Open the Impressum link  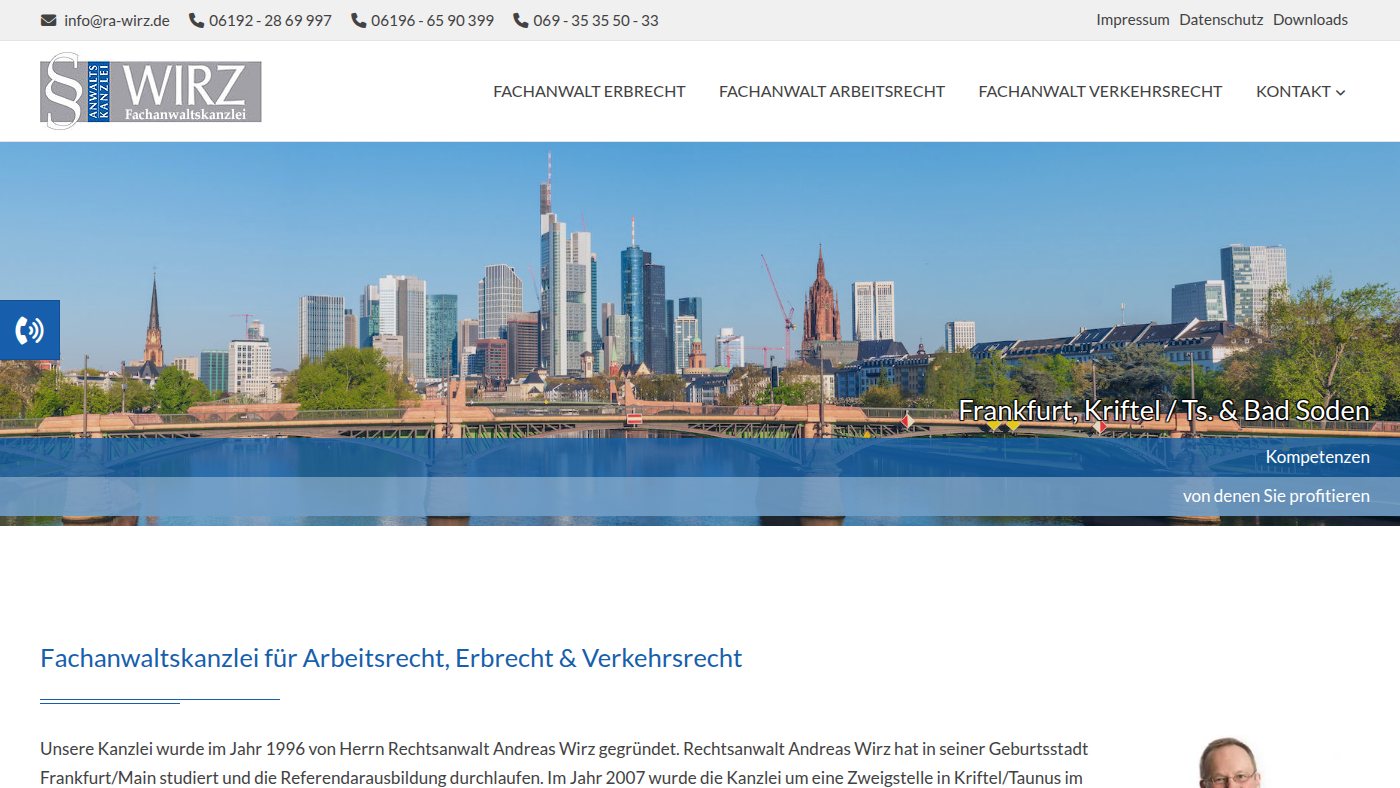pyautogui.click(x=1132, y=20)
